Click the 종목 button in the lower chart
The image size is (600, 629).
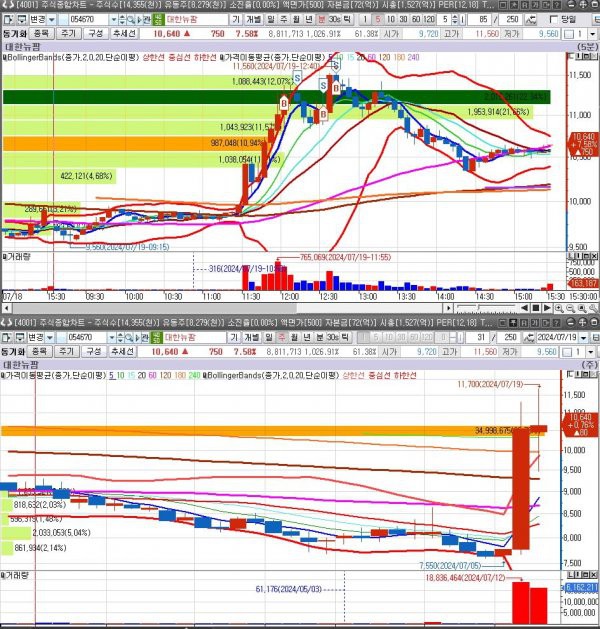[39, 351]
